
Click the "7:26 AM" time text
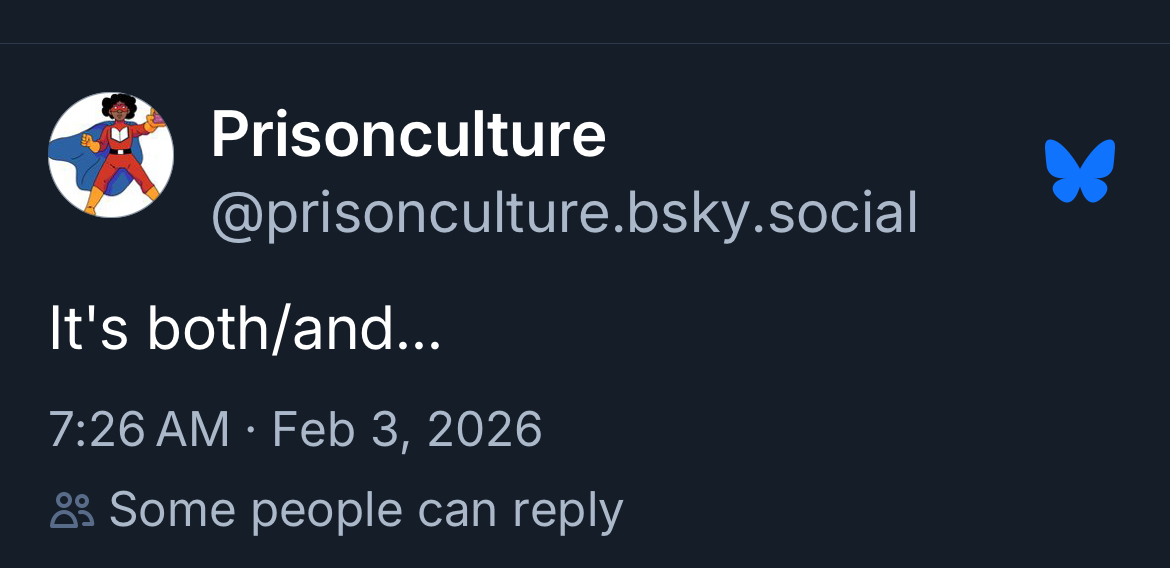point(139,430)
